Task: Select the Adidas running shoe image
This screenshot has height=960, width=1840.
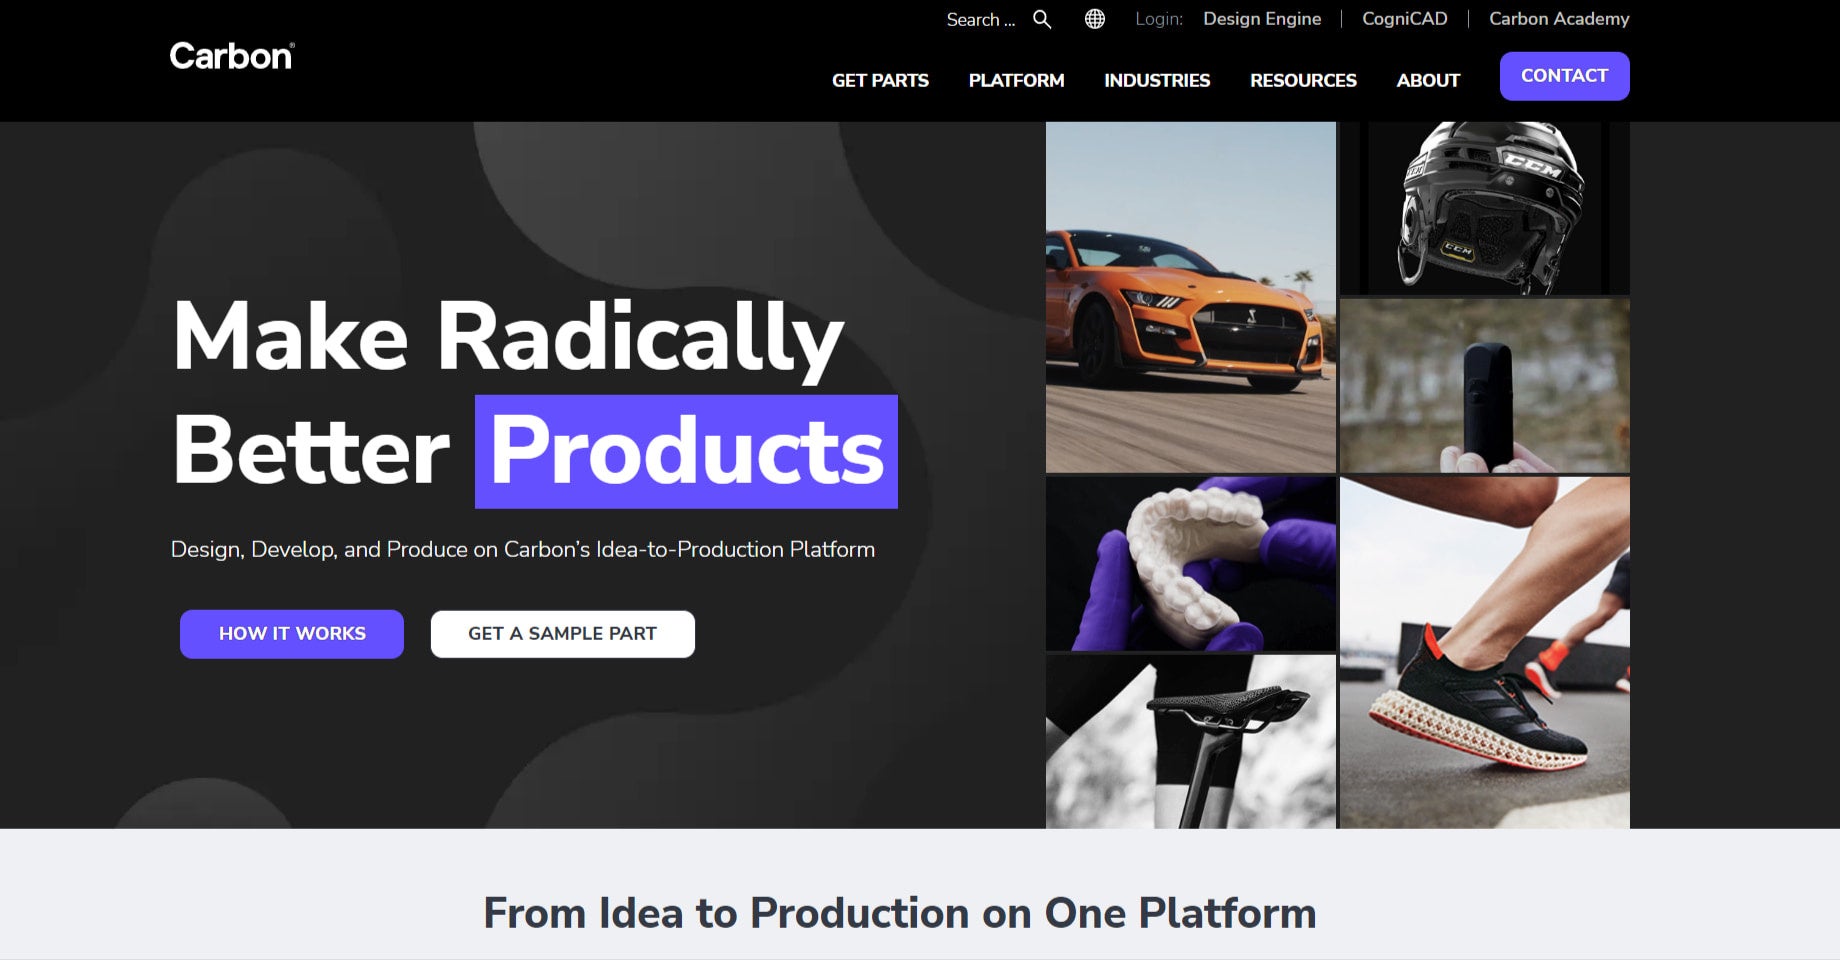Action: 1485,652
